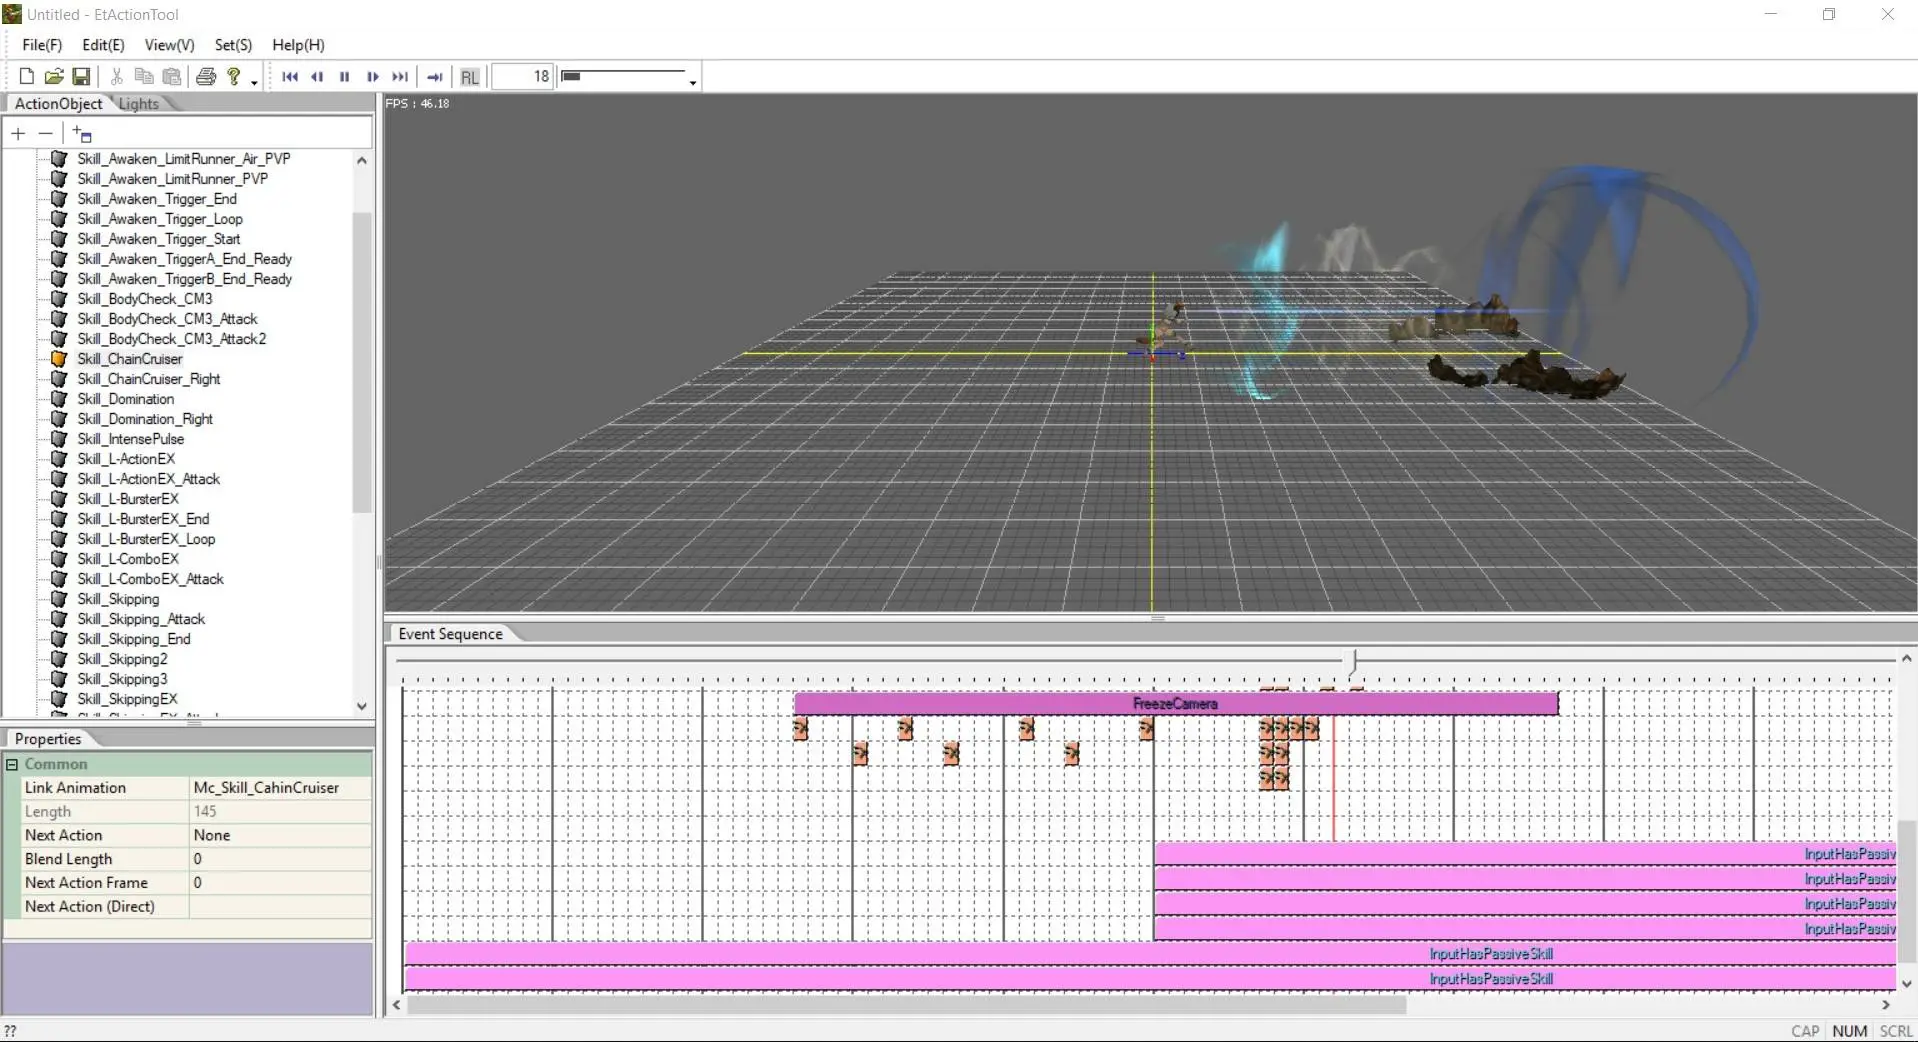The image size is (1918, 1042).
Task: Open a file using the folder icon
Action: pyautogui.click(x=54, y=76)
